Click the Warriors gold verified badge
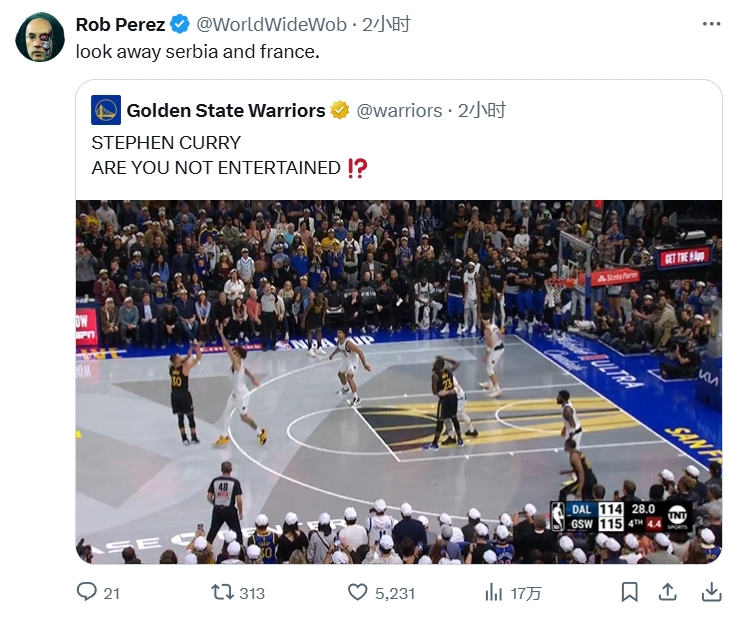 click(340, 110)
